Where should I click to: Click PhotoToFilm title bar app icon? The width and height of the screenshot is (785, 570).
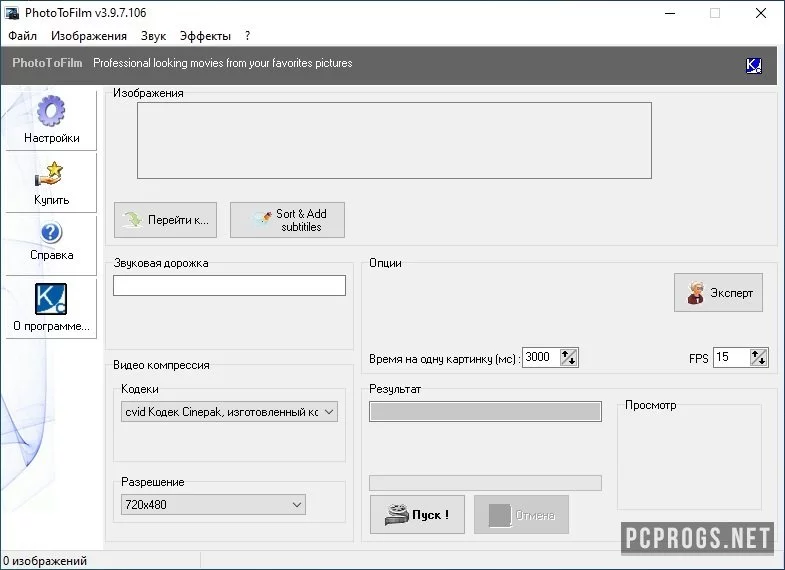12,13
